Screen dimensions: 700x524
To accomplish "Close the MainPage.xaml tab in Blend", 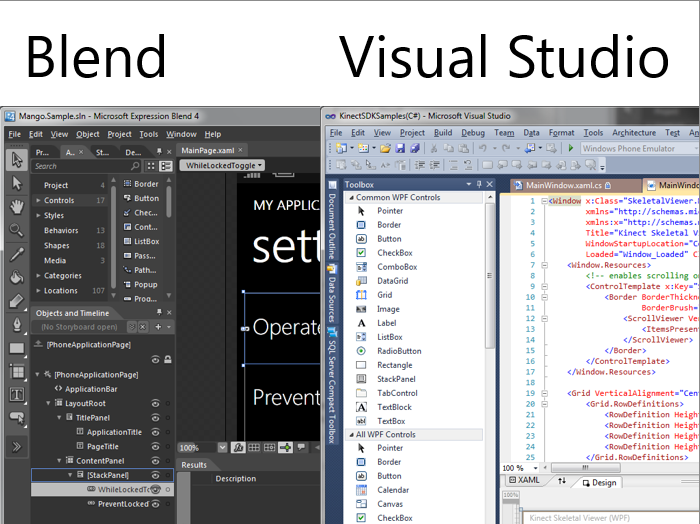I will (x=240, y=150).
